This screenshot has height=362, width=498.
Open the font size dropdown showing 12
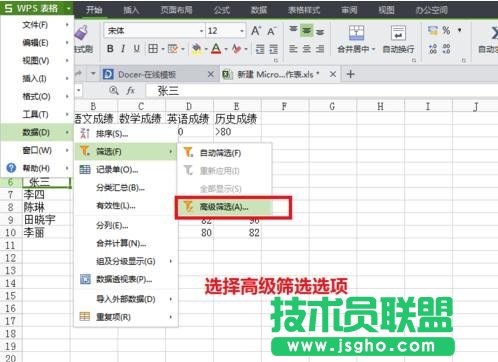click(242, 31)
